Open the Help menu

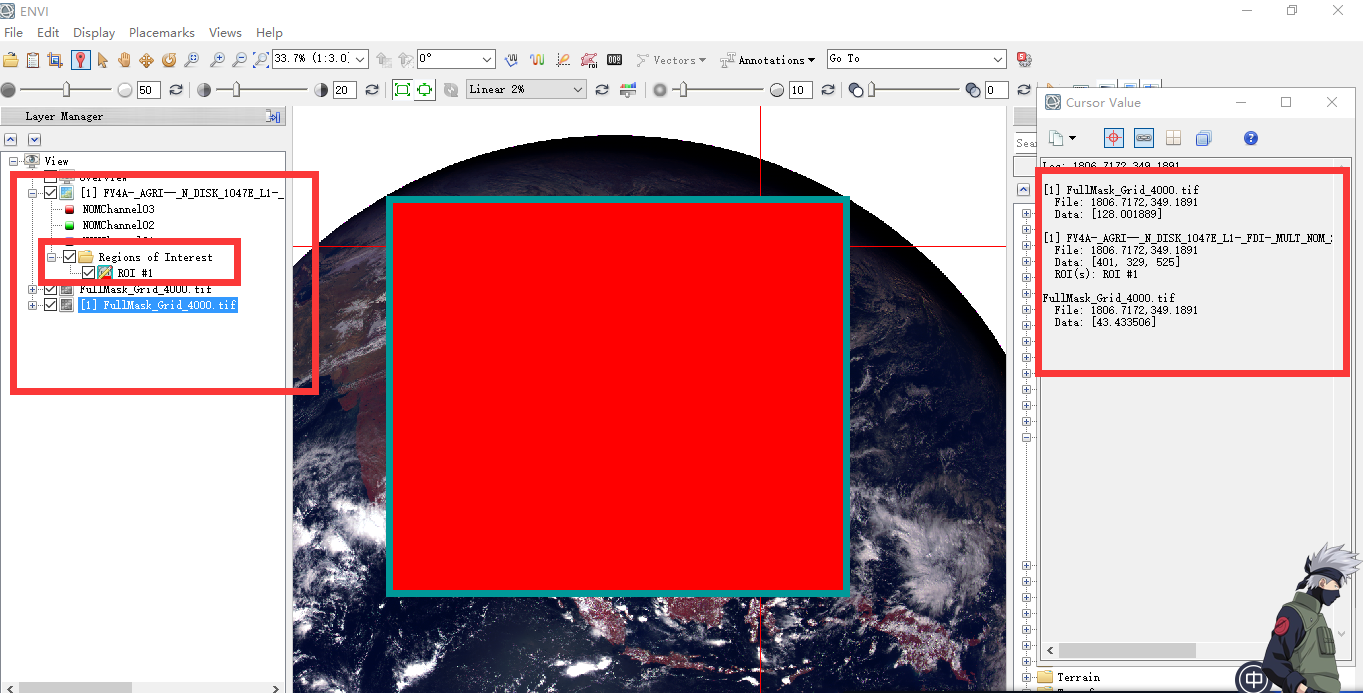tap(269, 33)
